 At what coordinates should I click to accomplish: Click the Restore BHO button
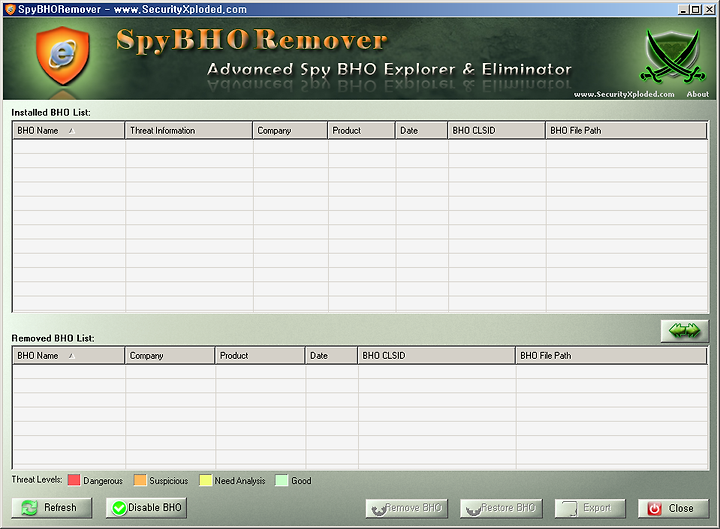click(501, 508)
